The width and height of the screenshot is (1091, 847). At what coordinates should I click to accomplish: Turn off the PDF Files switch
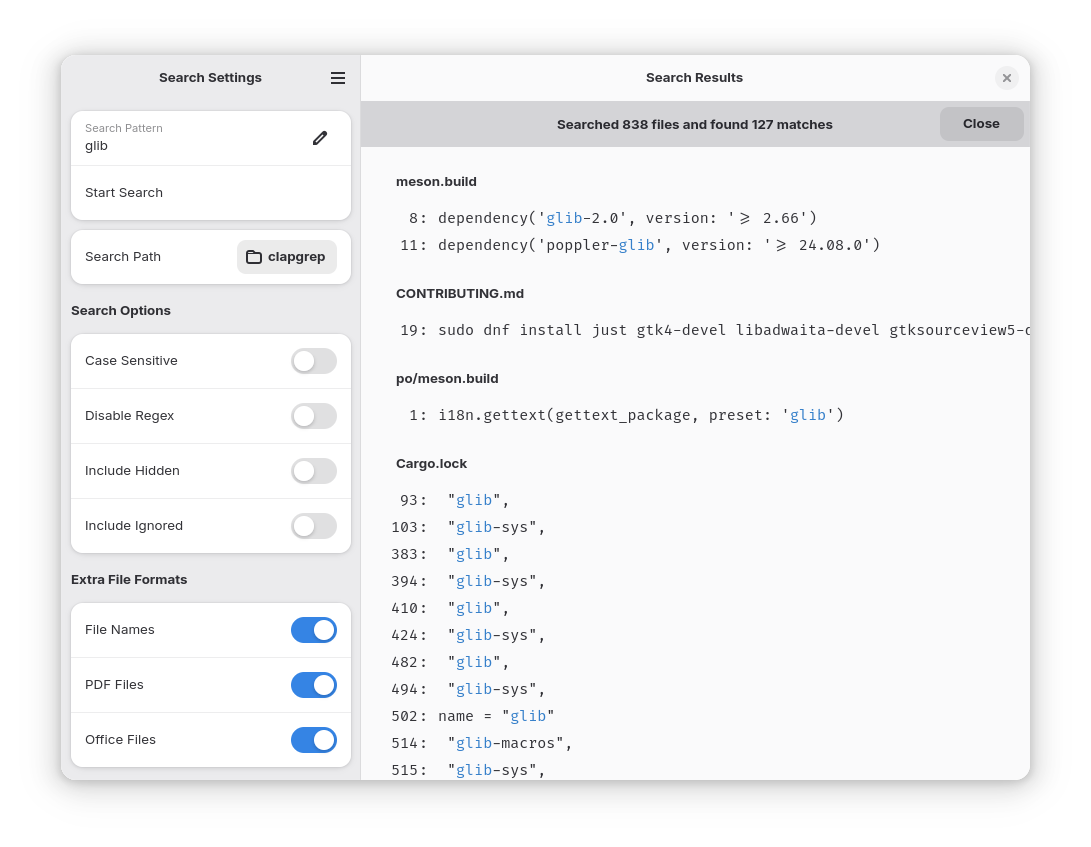(x=314, y=685)
